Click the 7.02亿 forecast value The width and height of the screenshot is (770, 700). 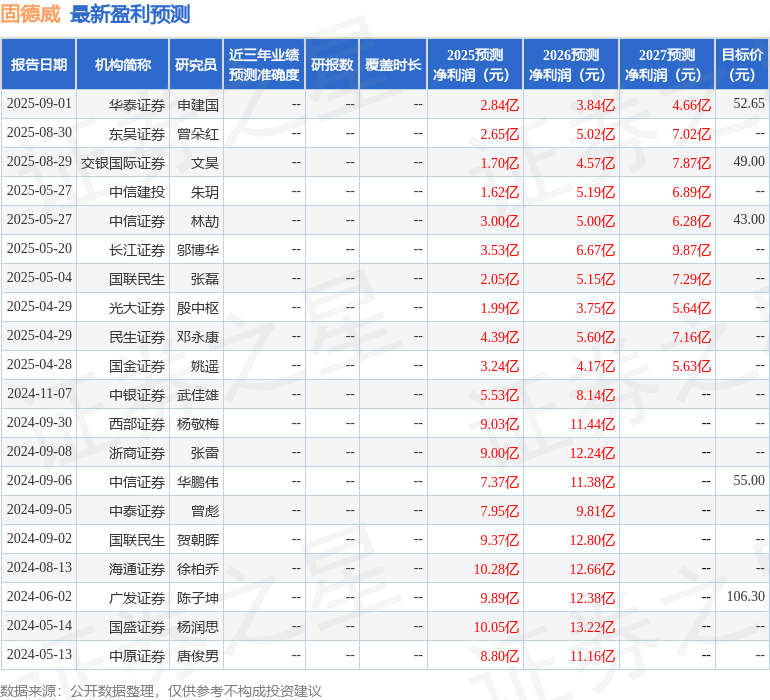[691, 134]
